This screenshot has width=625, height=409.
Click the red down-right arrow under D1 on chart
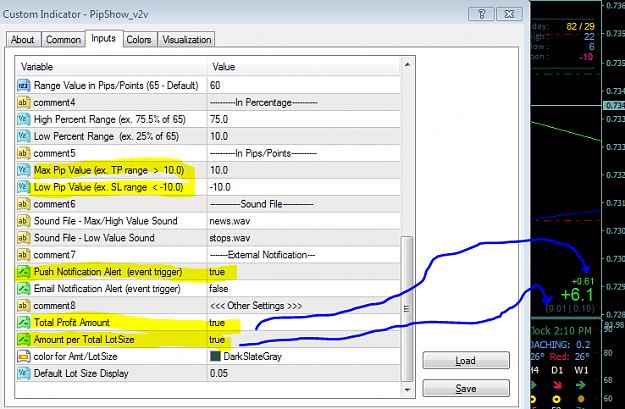click(x=557, y=385)
